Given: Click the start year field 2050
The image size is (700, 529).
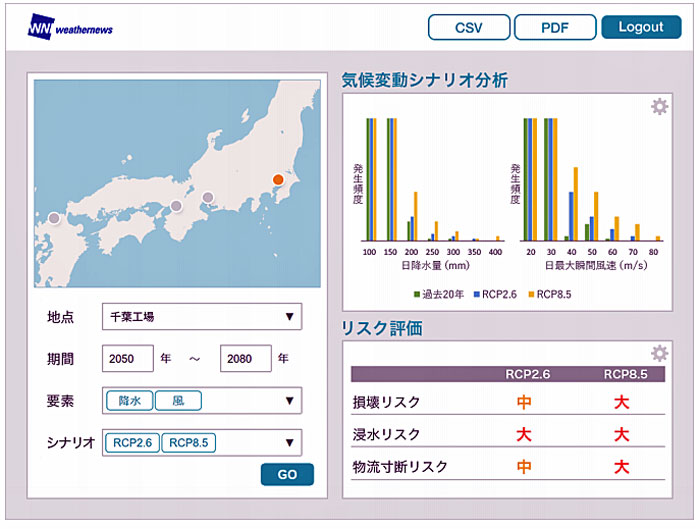Looking at the screenshot, I should click(x=128, y=358).
